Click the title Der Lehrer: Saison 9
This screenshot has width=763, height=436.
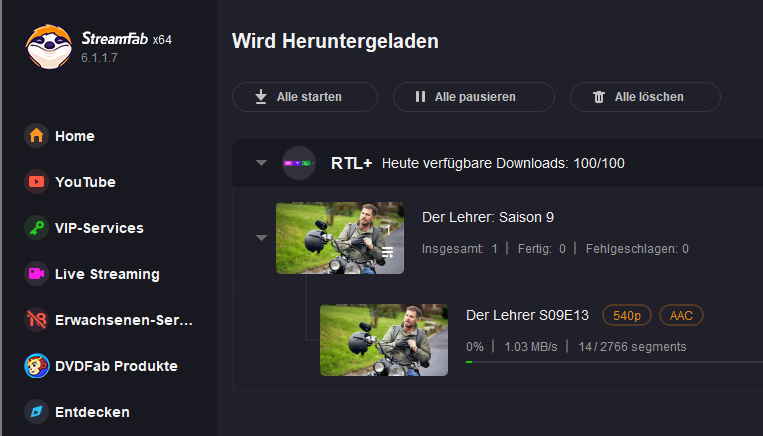click(488, 217)
